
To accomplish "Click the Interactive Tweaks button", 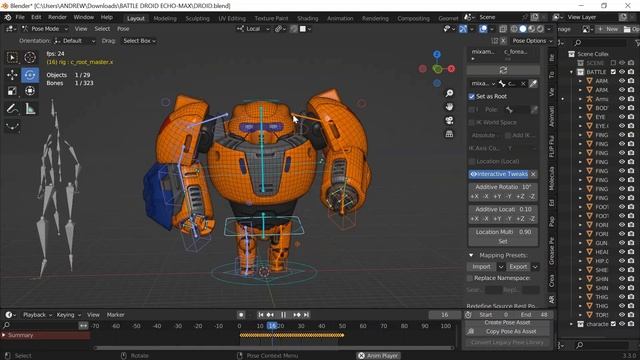I will coord(499,174).
